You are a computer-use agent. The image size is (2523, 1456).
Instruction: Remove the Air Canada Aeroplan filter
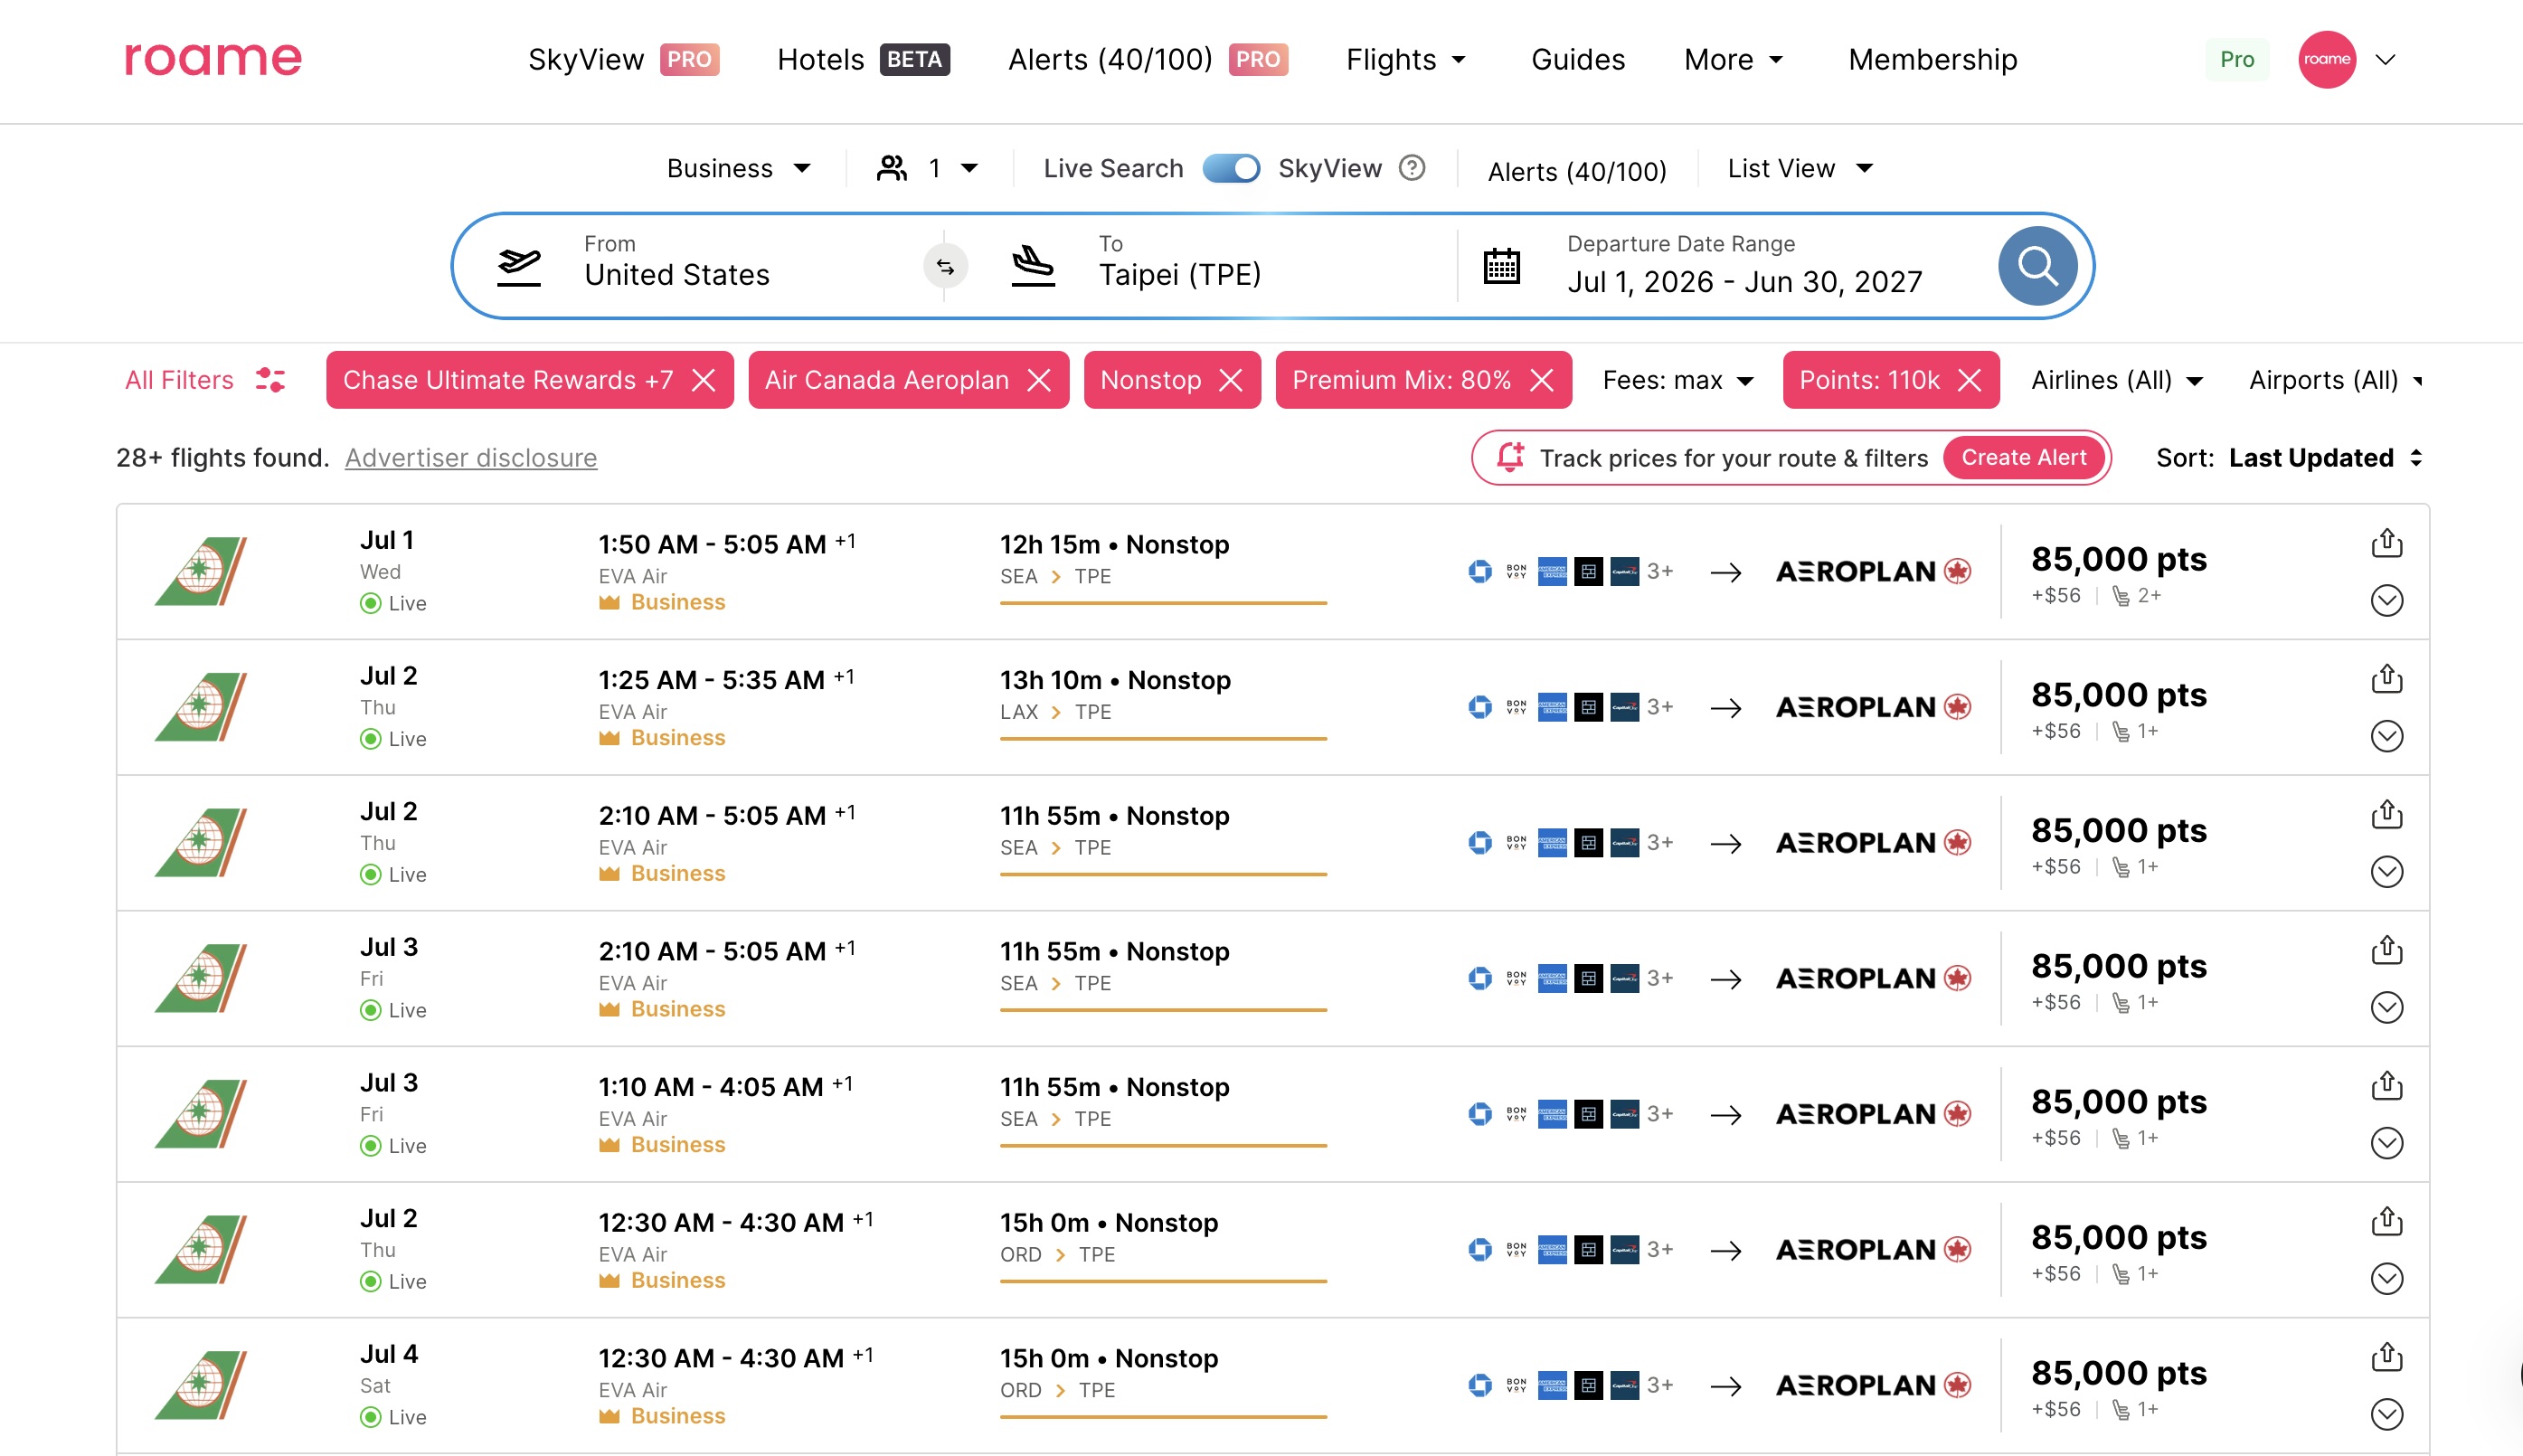pos(1039,380)
